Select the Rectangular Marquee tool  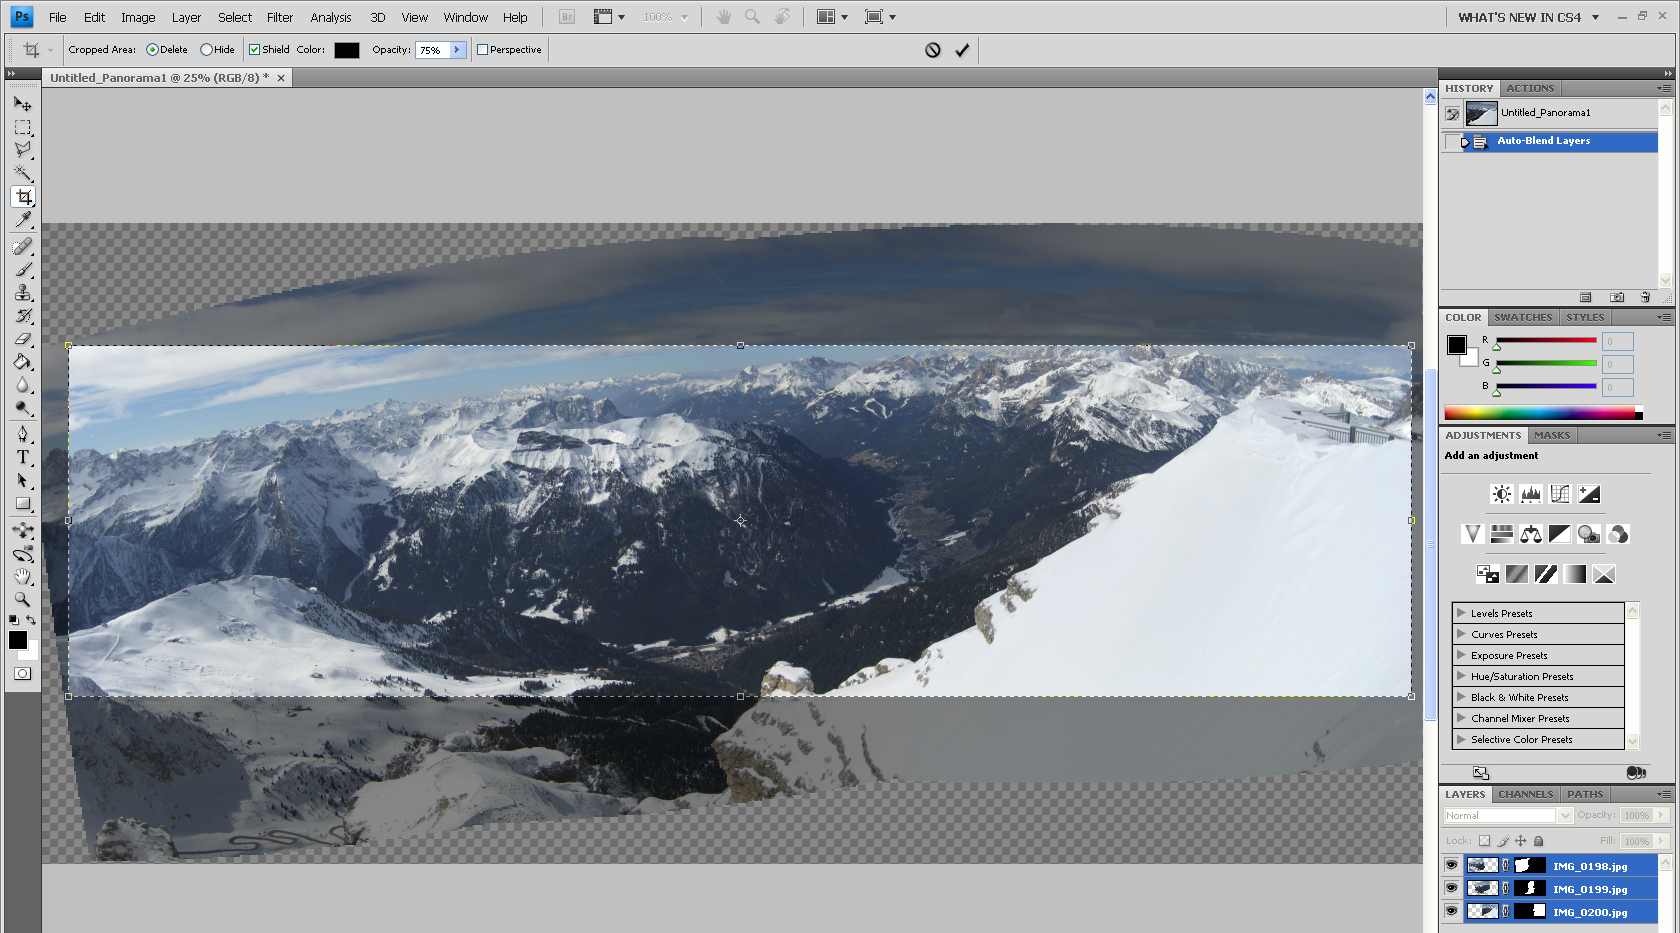tap(22, 127)
